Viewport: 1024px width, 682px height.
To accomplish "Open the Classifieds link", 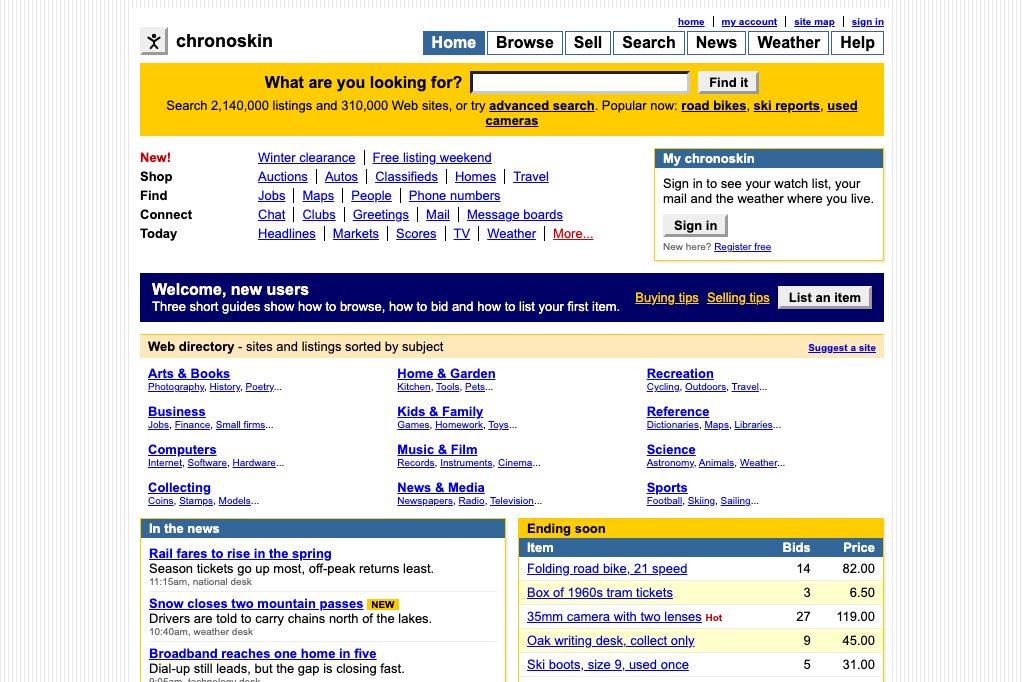I will click(406, 176).
